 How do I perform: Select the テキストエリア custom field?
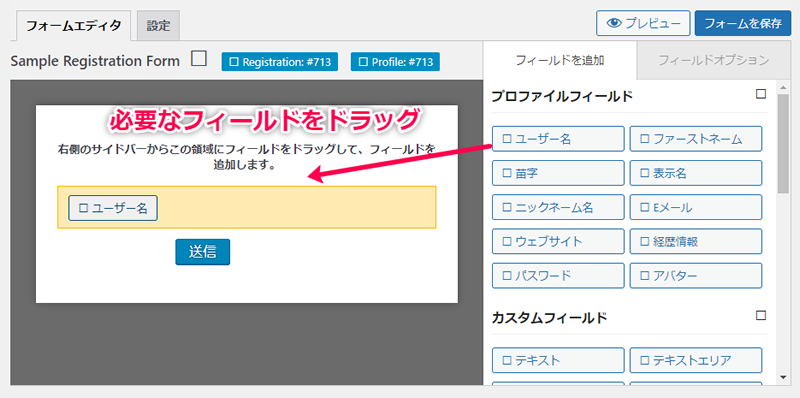[x=696, y=360]
